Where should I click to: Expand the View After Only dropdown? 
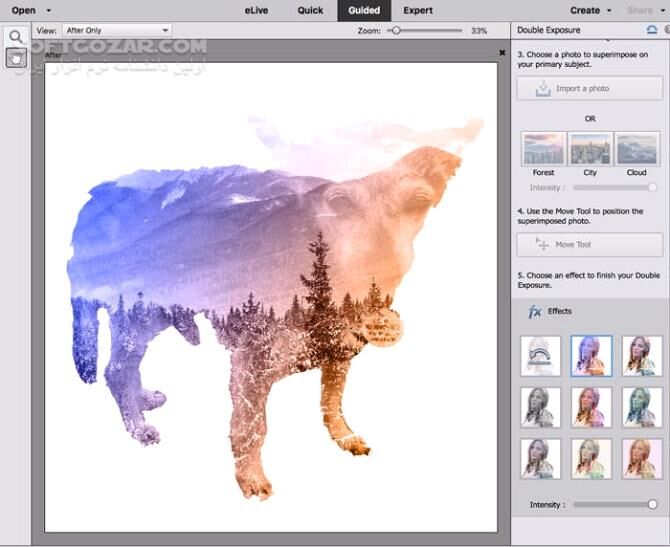tap(117, 30)
